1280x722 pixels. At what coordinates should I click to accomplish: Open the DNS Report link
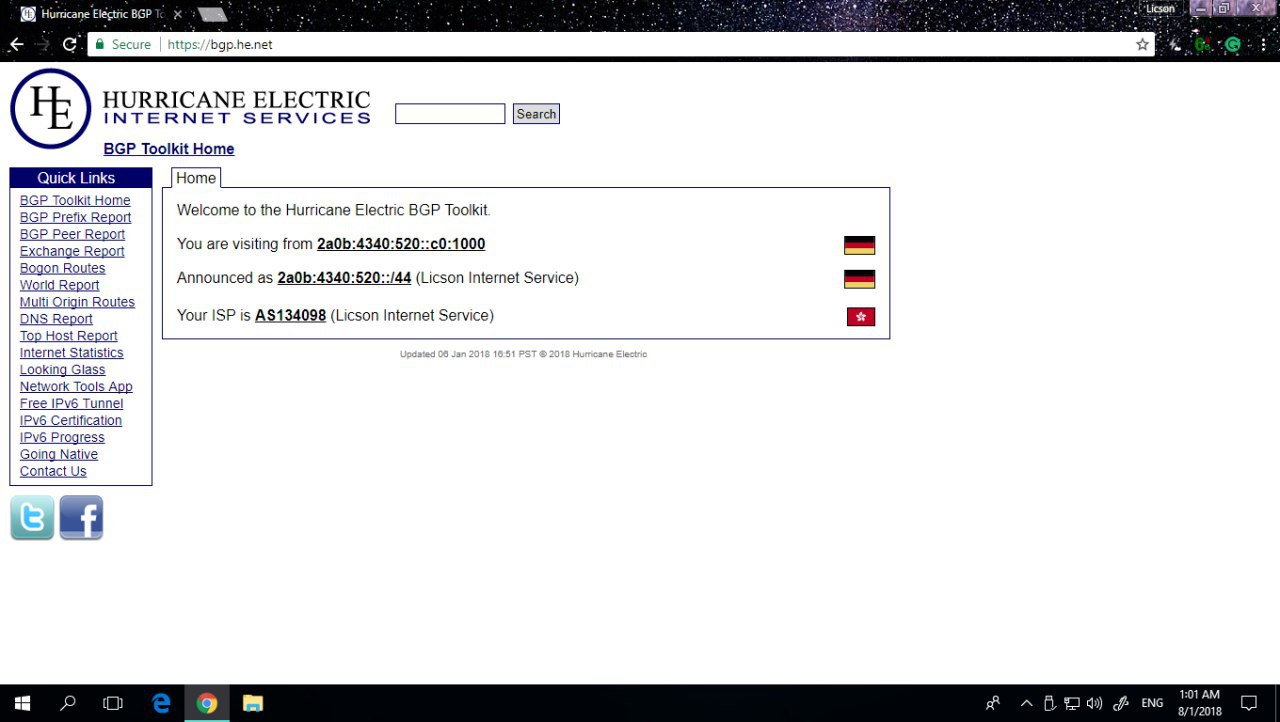[x=56, y=319]
